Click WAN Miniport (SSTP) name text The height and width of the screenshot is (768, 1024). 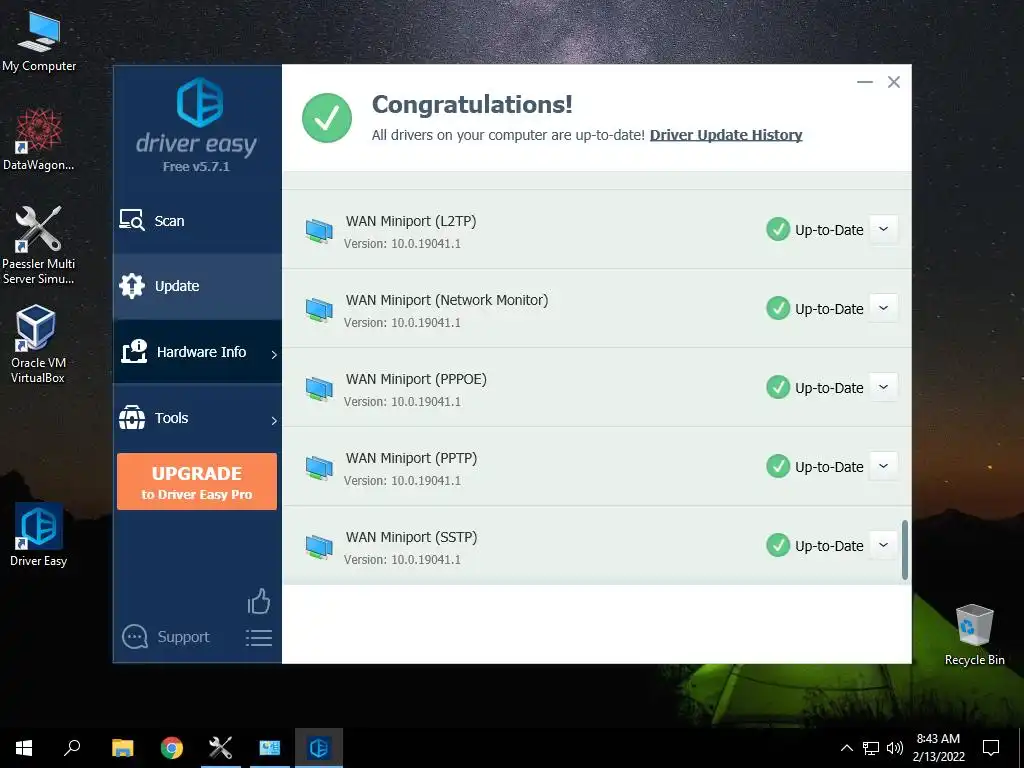(411, 537)
